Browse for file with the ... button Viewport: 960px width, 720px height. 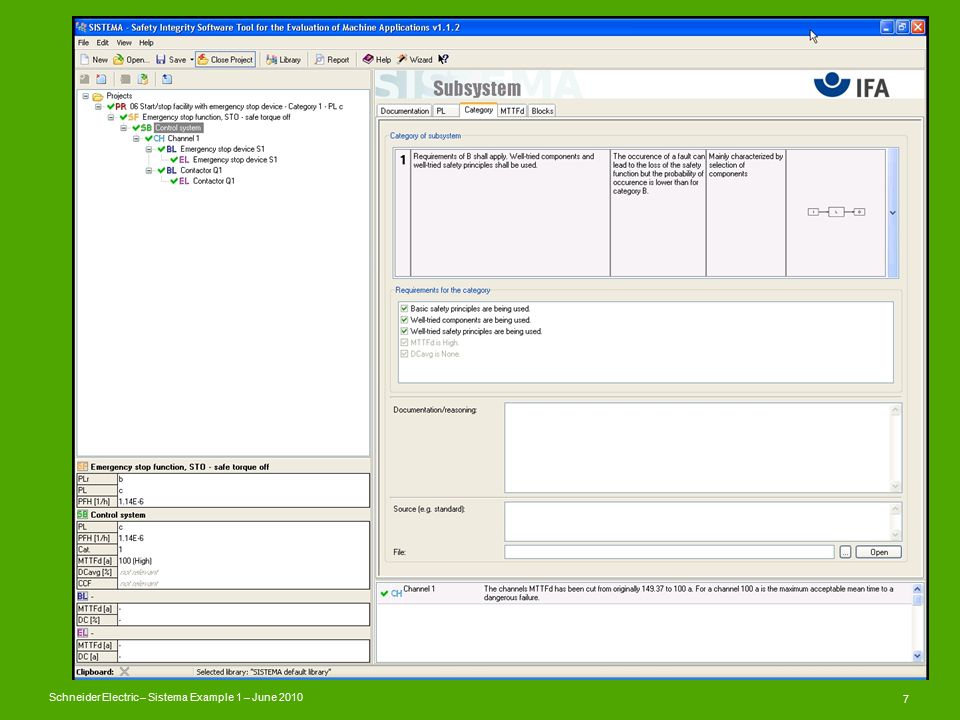[x=845, y=552]
